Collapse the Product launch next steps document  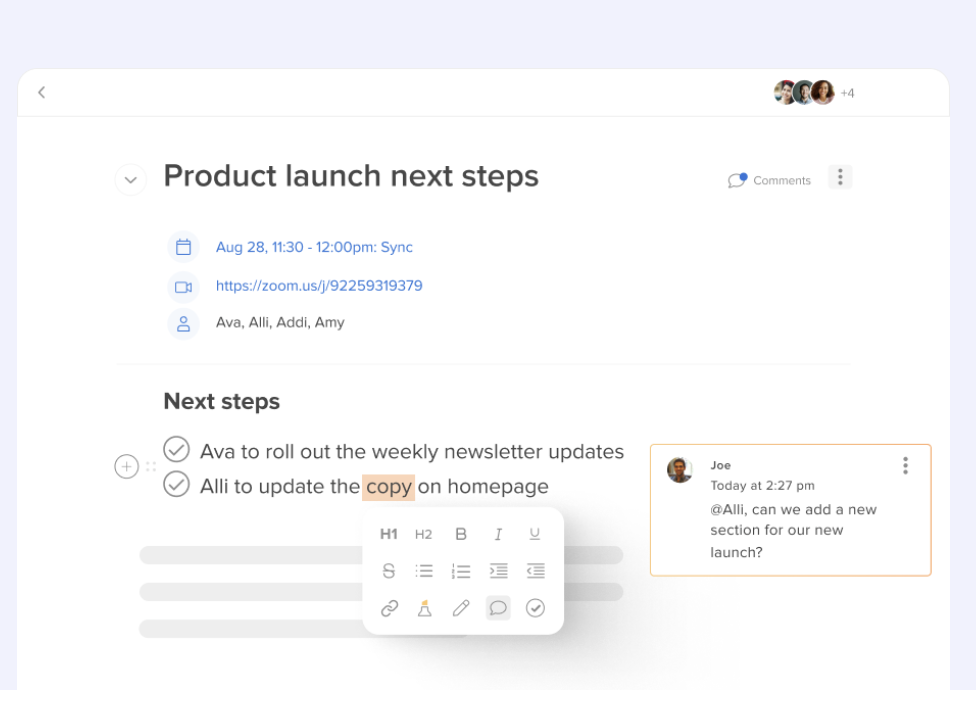pos(130,180)
